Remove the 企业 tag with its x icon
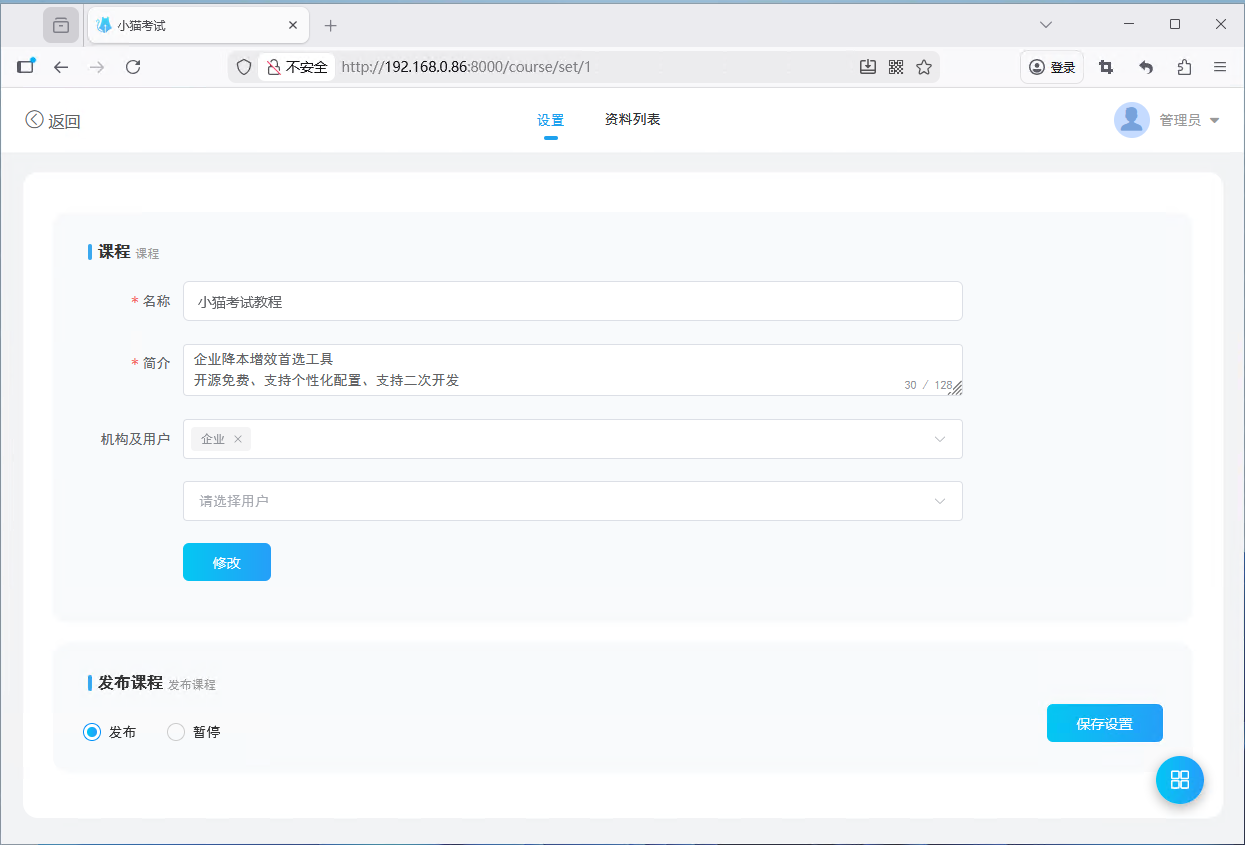This screenshot has height=845, width=1245. tap(238, 439)
